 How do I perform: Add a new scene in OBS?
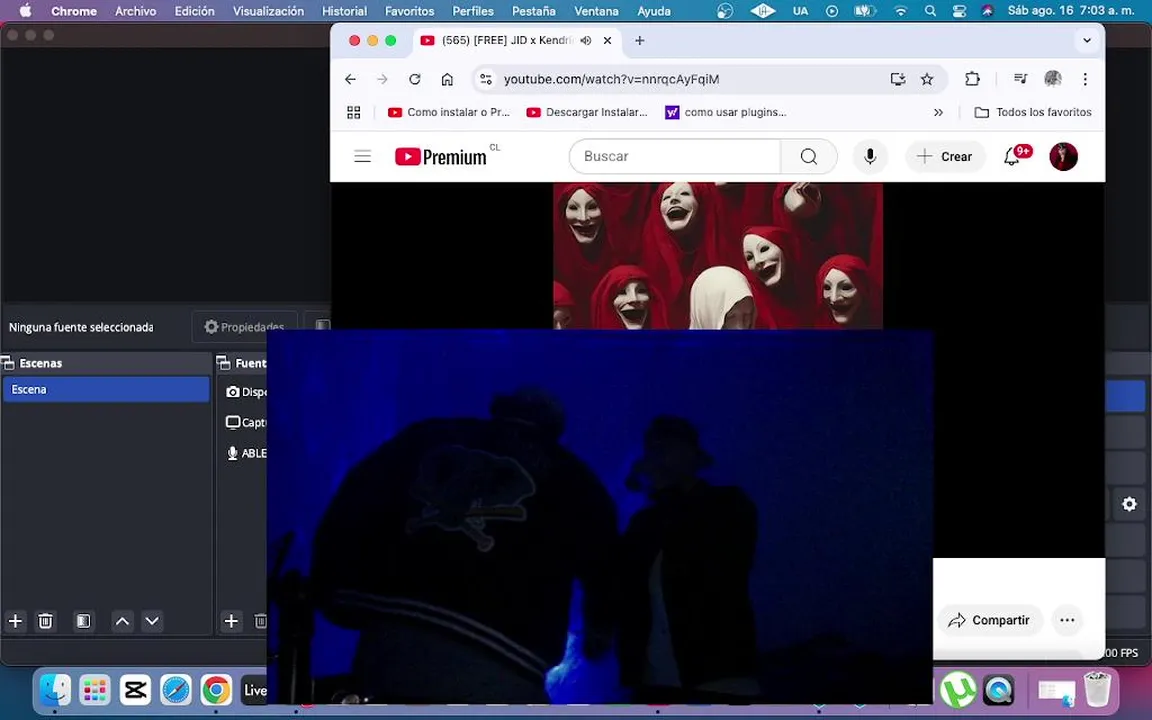click(x=15, y=621)
